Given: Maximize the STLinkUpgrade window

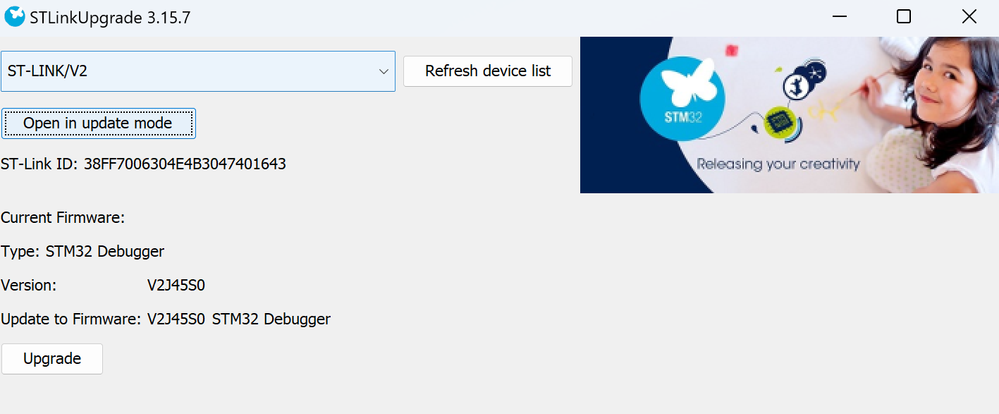Looking at the screenshot, I should [903, 16].
